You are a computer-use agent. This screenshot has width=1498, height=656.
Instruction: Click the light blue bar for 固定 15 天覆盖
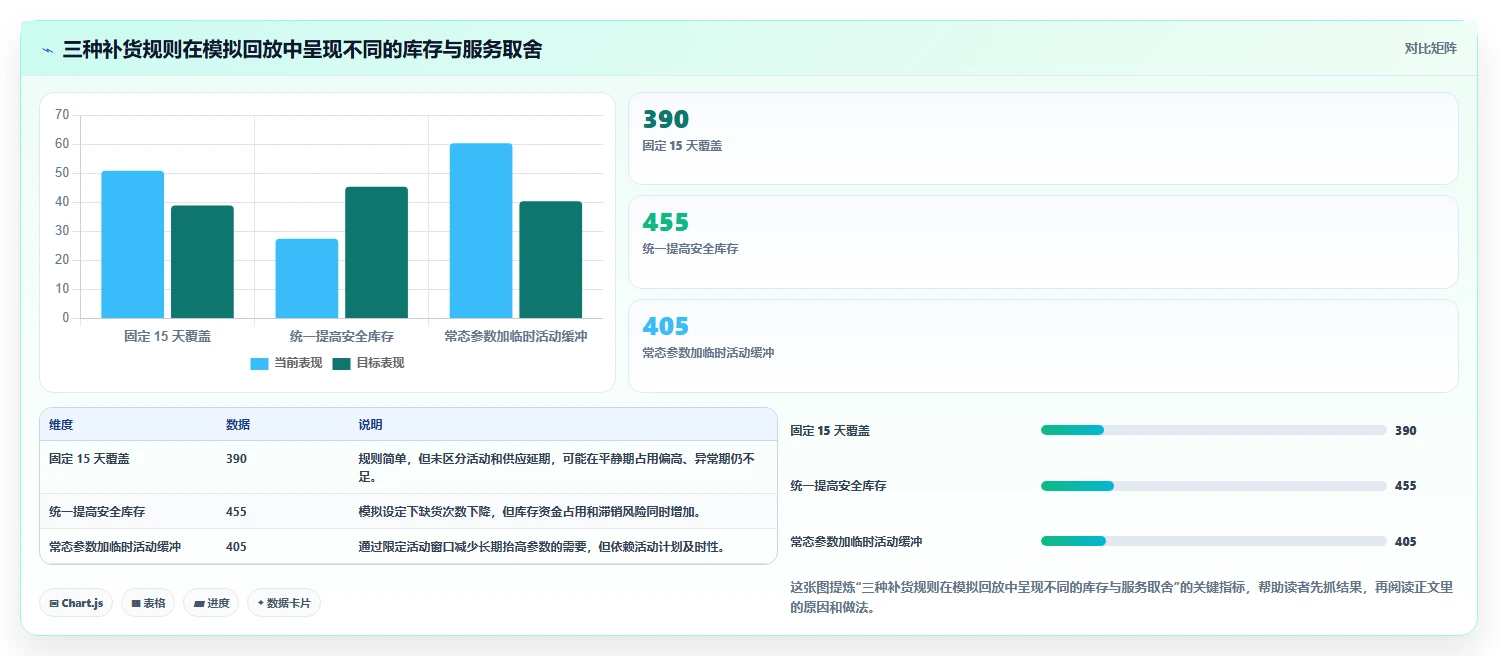132,245
